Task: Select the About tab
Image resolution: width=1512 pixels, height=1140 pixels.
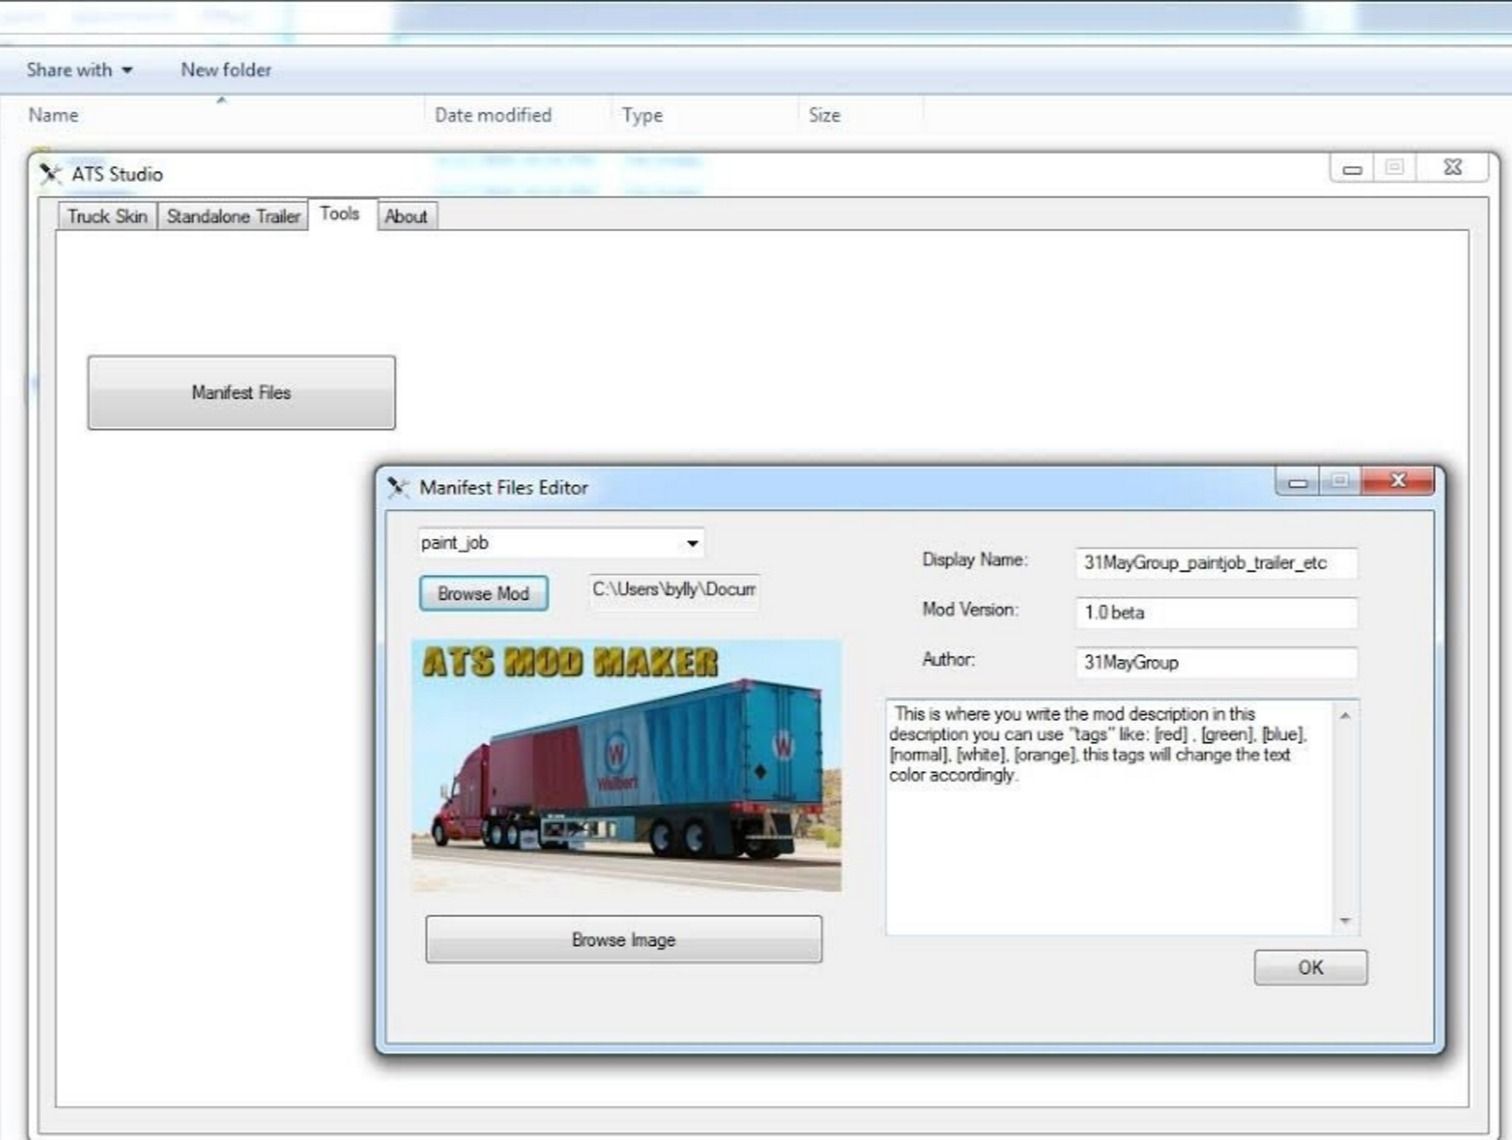Action: [406, 216]
